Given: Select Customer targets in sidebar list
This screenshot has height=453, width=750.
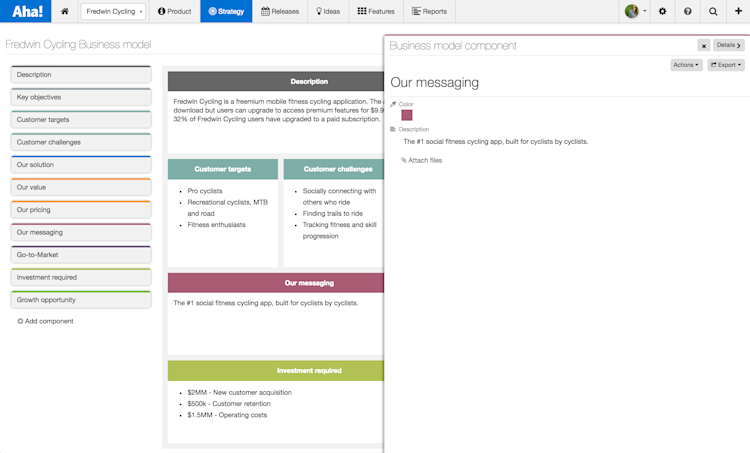Looking at the screenshot, I should click(x=81, y=120).
